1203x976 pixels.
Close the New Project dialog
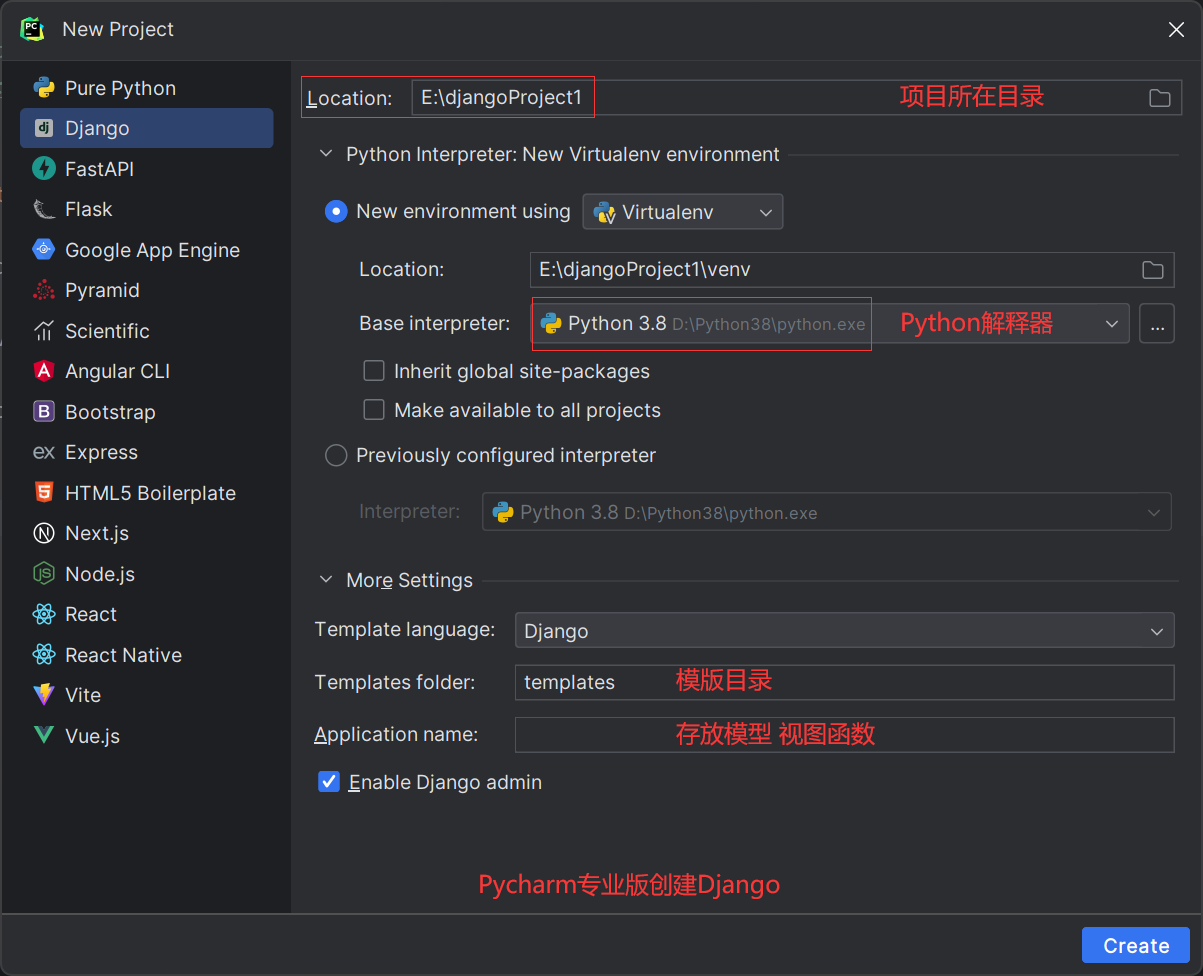pyautogui.click(x=1176, y=30)
